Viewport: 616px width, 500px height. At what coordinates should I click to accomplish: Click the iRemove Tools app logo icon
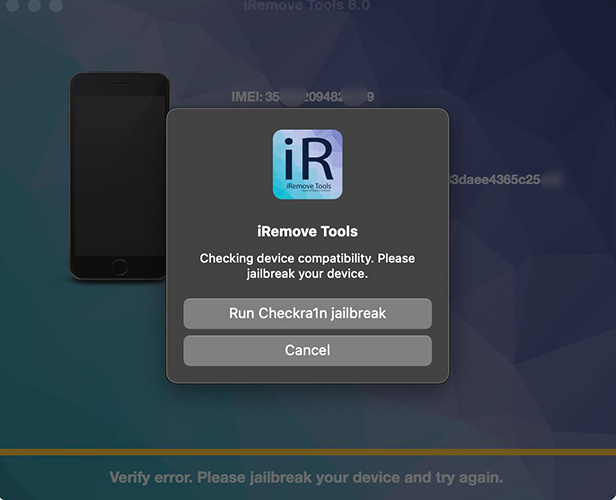308,164
